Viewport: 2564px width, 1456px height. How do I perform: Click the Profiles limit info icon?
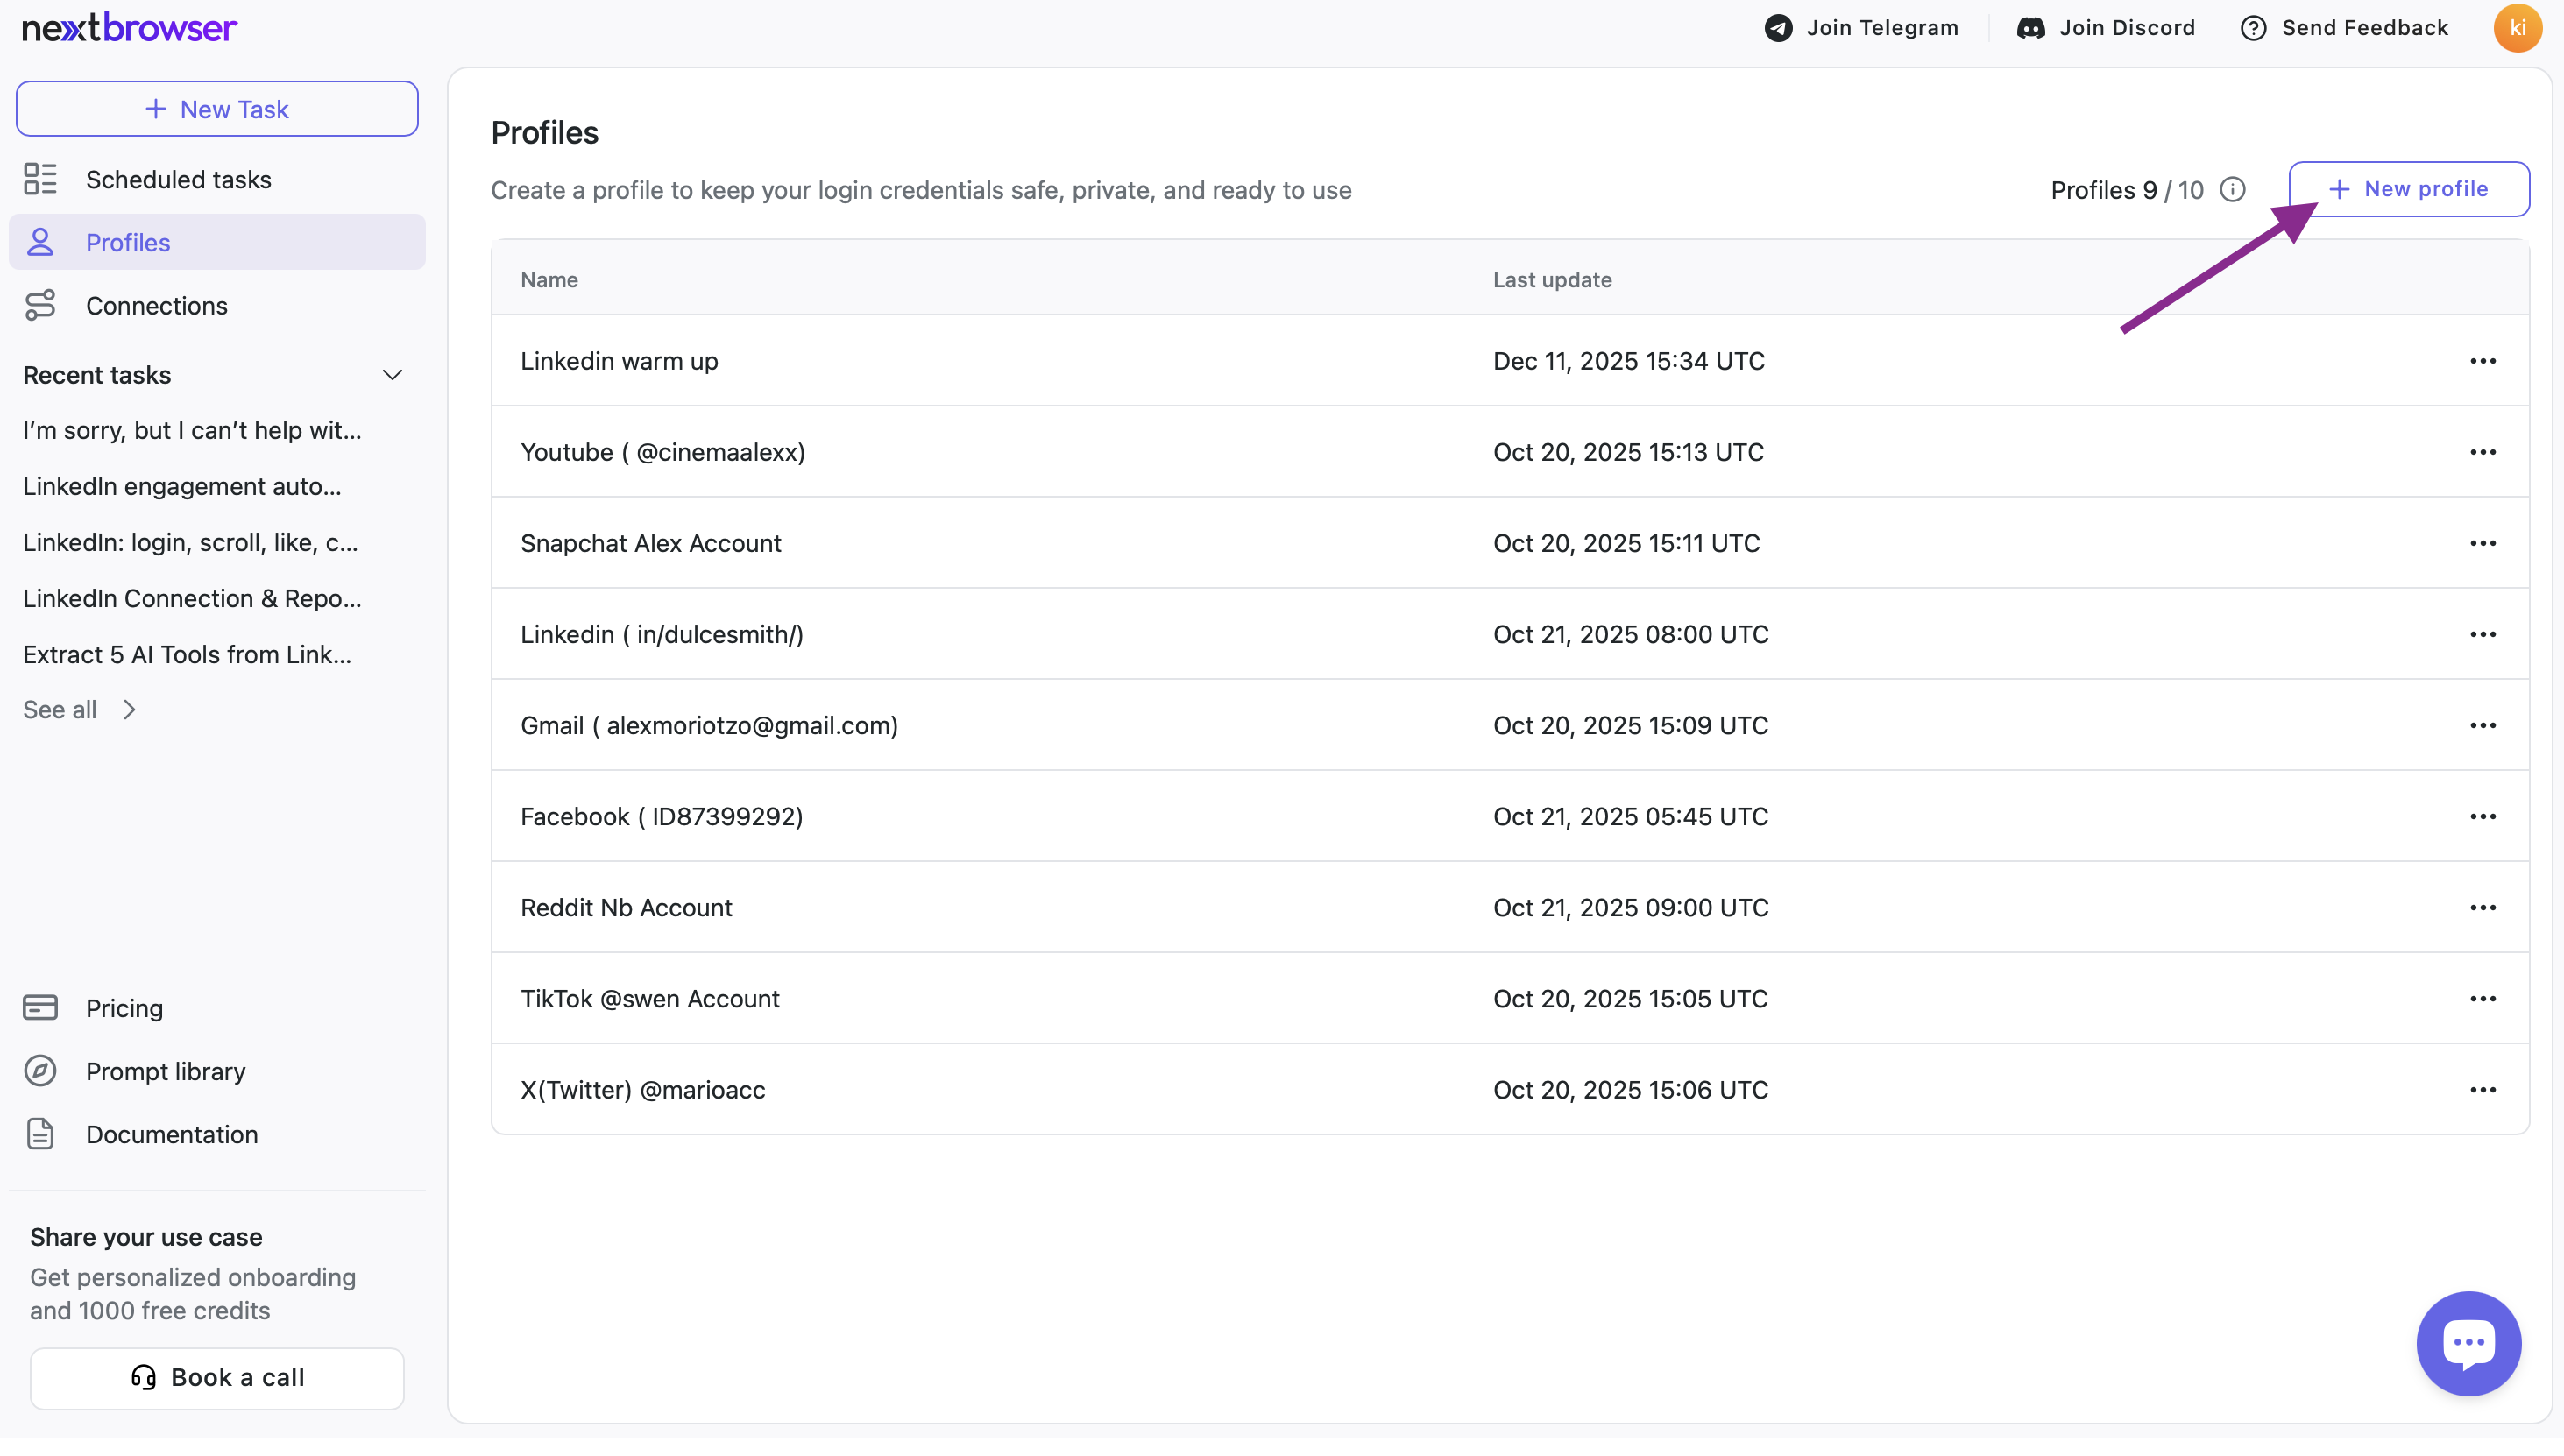tap(2232, 190)
